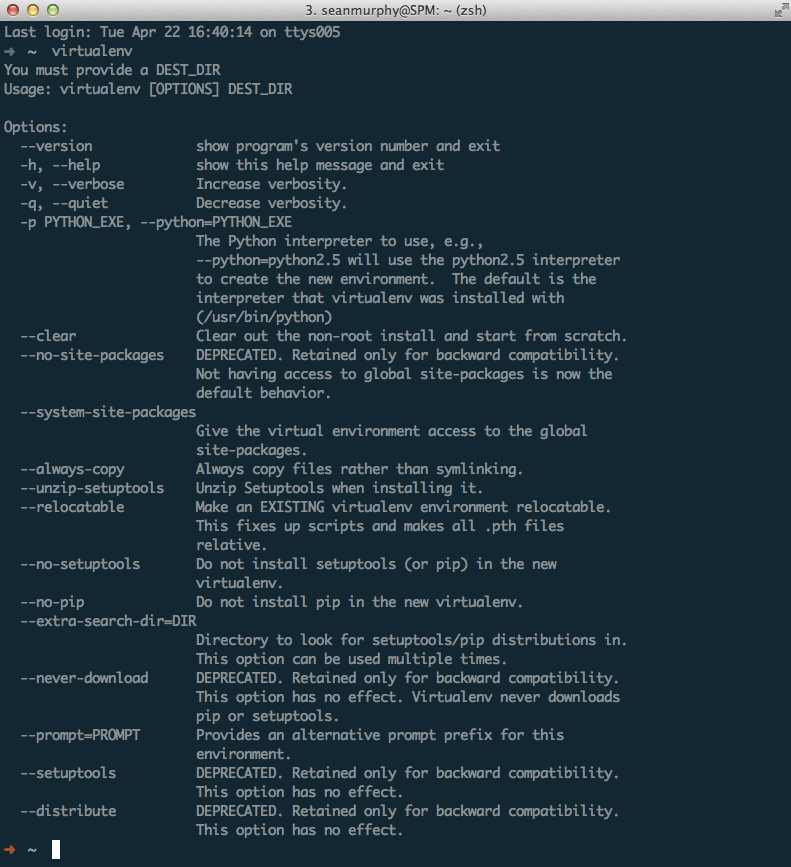Click the 'Usage: virtualenv [OPTIONS] DEST_DIR' line

pyautogui.click(x=148, y=89)
